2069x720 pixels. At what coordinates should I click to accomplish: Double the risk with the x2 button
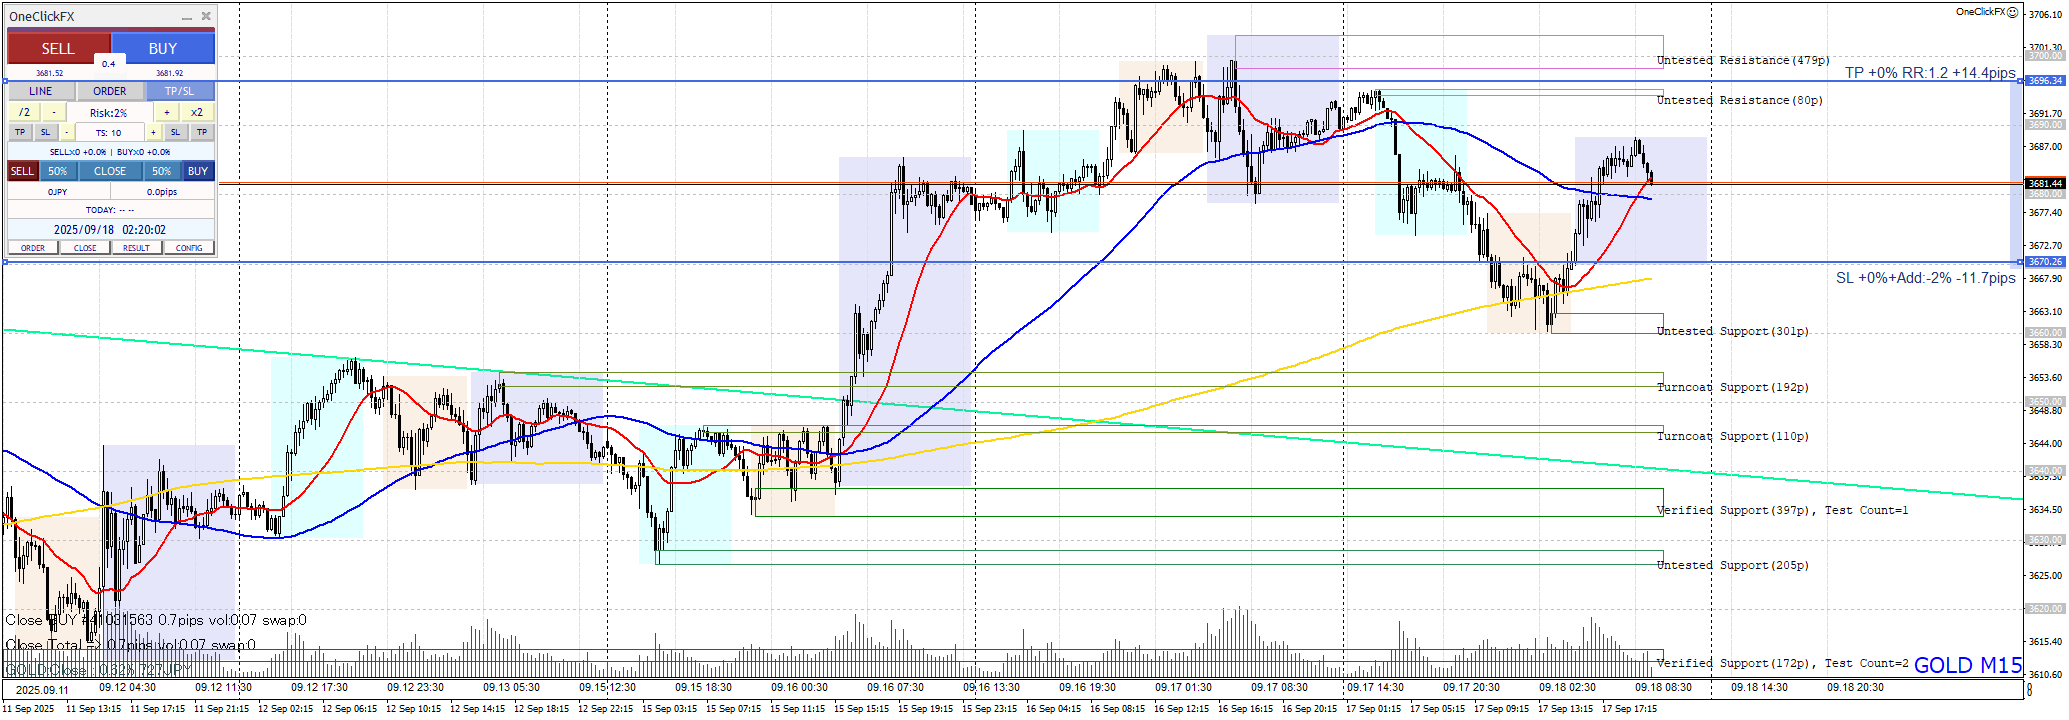[x=197, y=113]
